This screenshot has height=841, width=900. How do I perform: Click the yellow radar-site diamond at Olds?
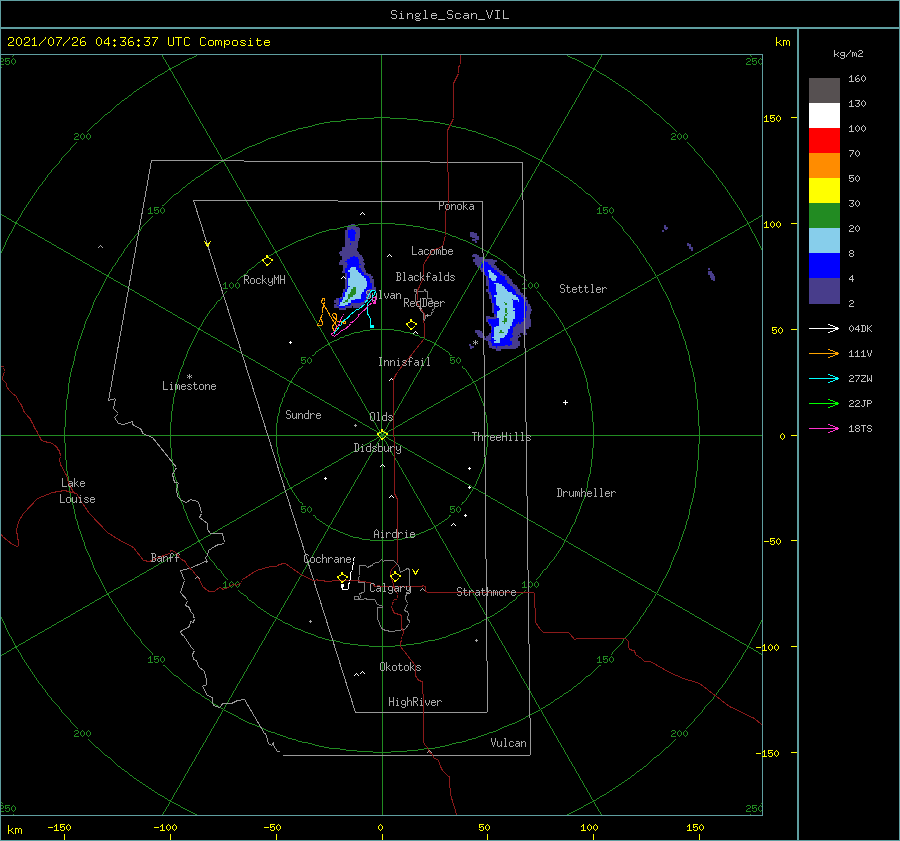(382, 435)
